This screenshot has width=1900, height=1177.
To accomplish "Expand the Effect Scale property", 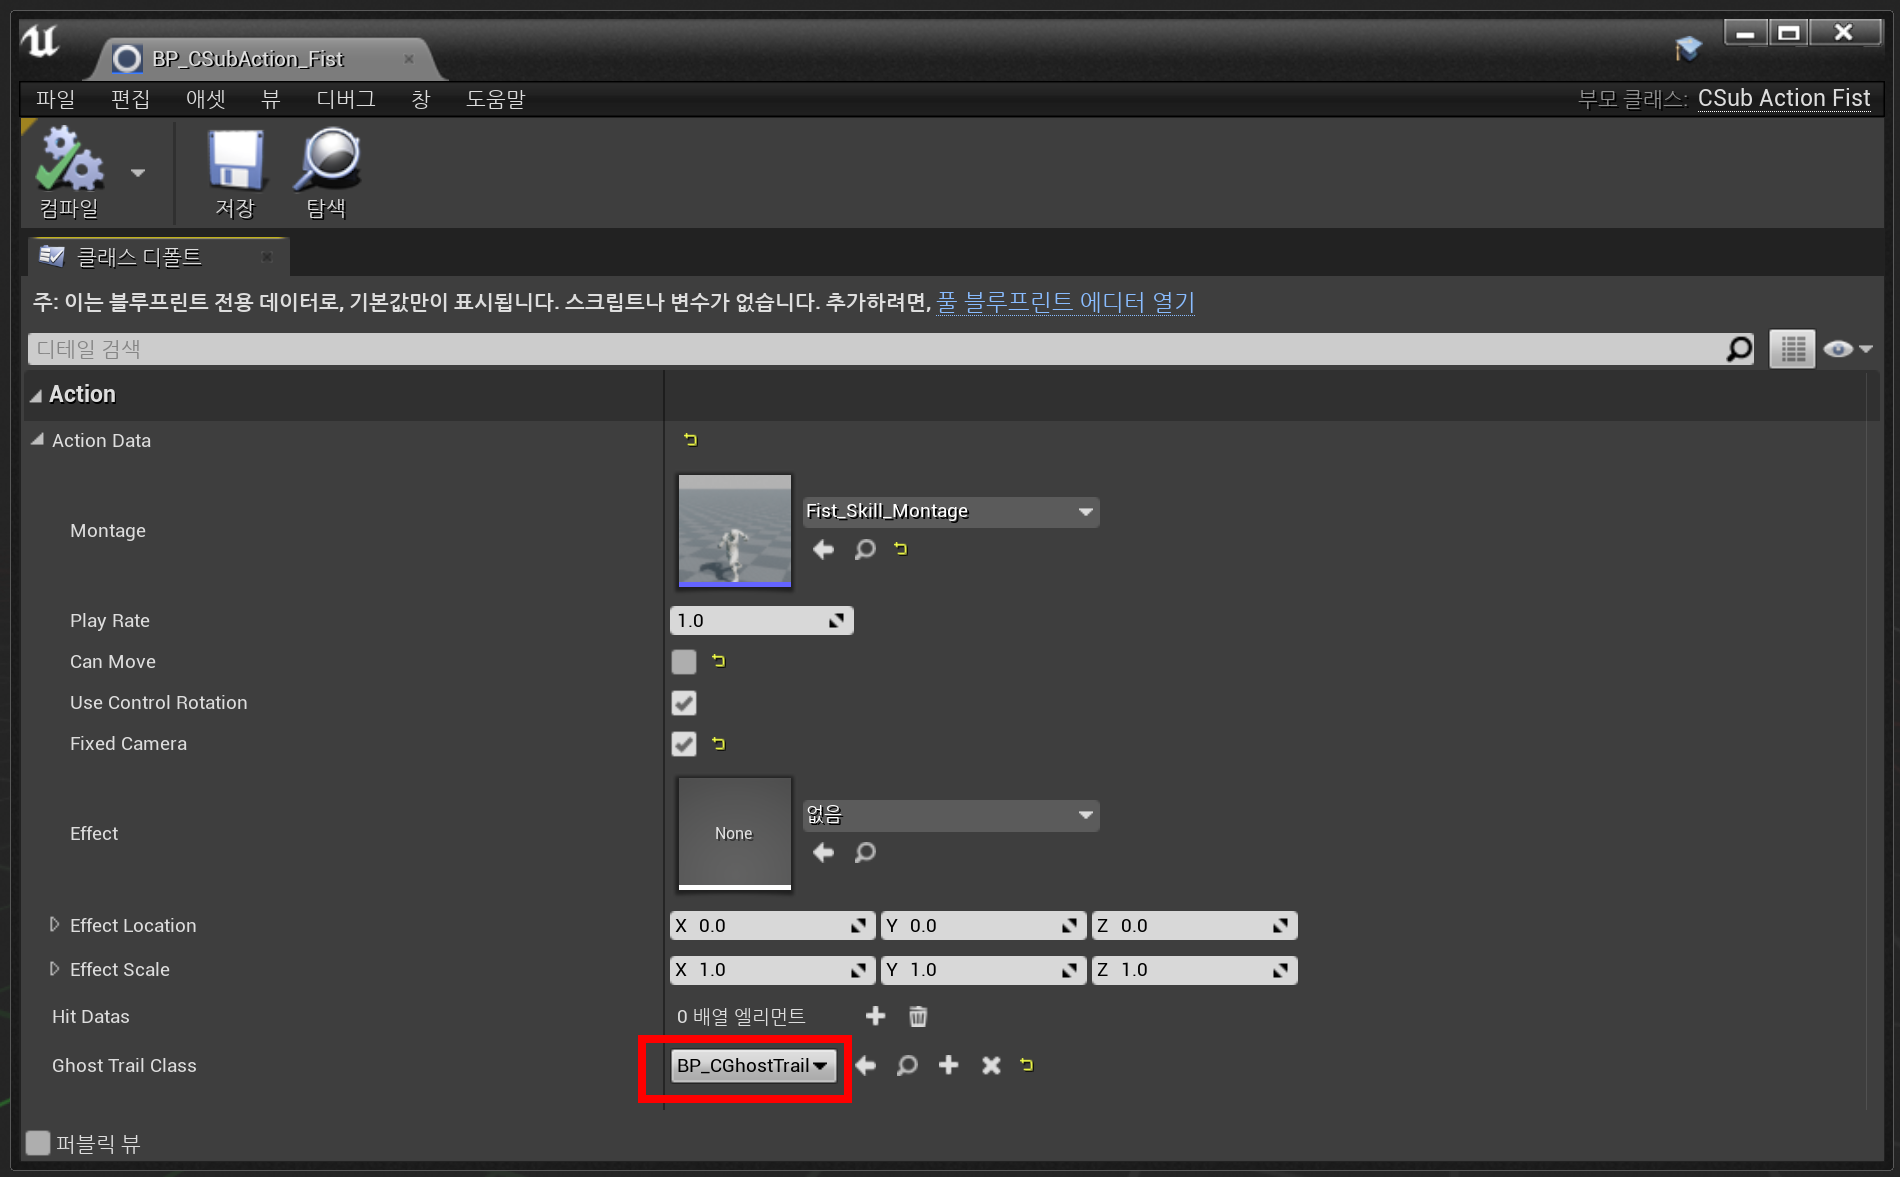I will click(54, 969).
